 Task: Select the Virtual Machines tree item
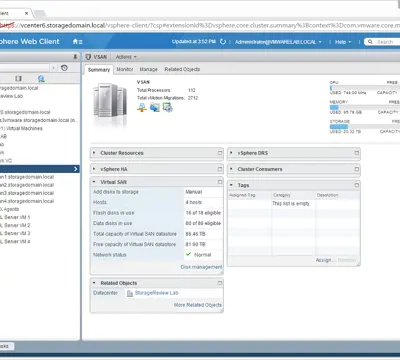tap(22, 128)
